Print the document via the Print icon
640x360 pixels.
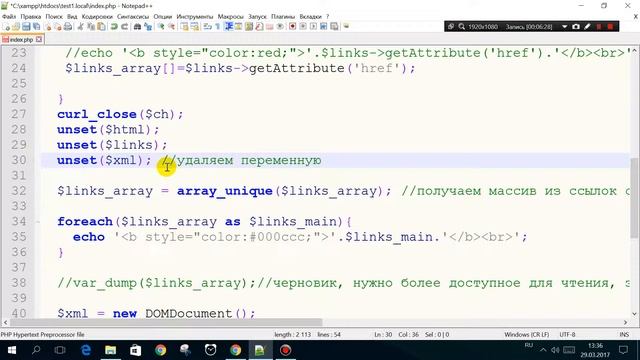68,27
